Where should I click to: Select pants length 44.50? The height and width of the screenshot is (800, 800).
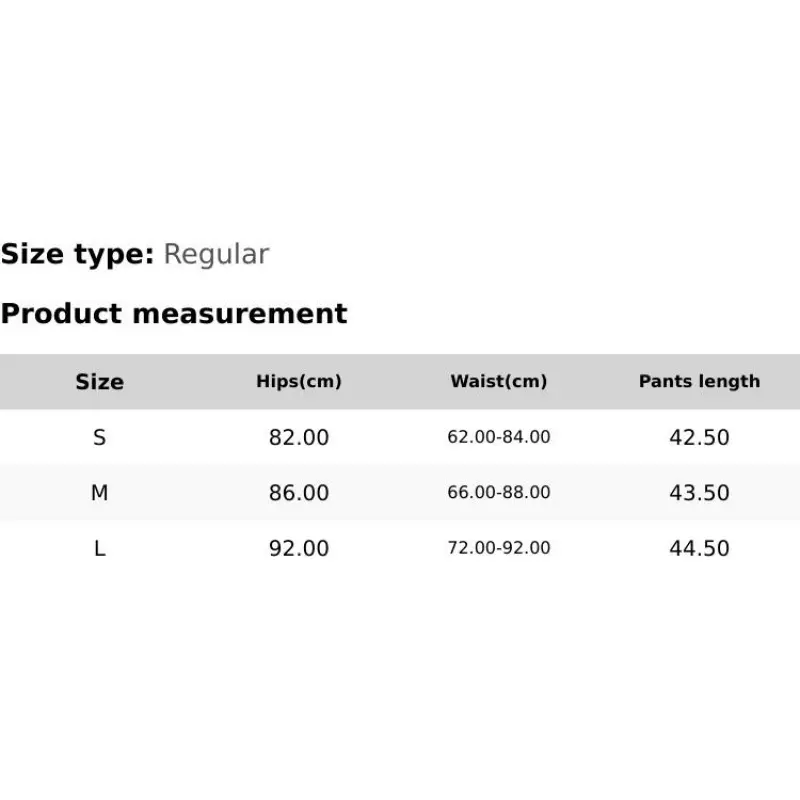[x=699, y=548]
